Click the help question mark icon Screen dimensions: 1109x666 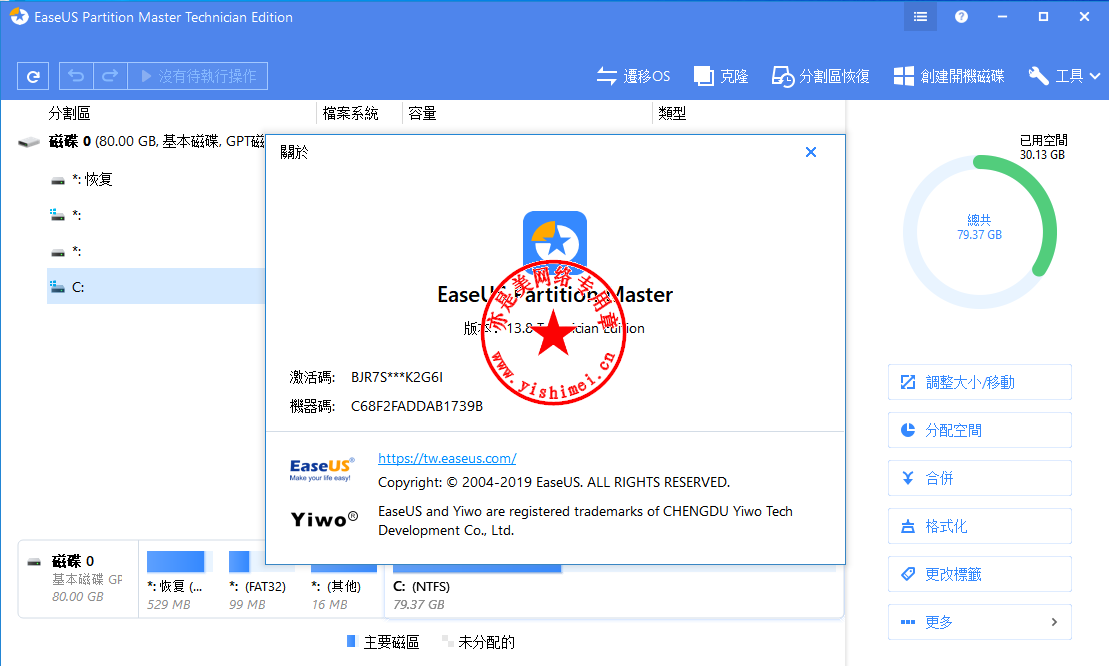tap(961, 16)
